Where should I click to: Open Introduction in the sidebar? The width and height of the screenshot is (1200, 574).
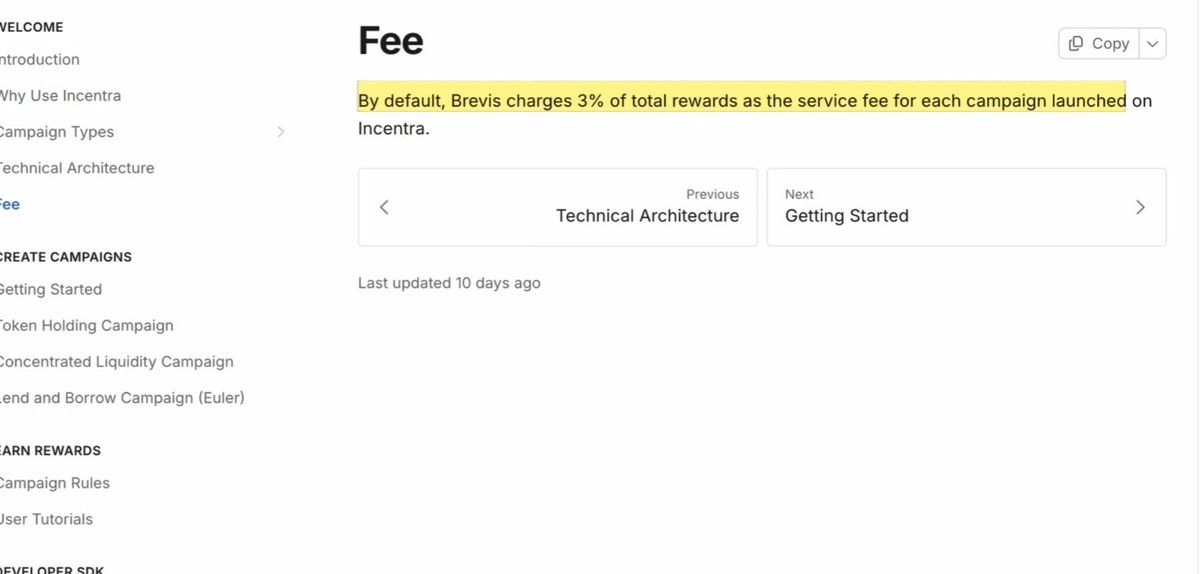click(x=40, y=60)
